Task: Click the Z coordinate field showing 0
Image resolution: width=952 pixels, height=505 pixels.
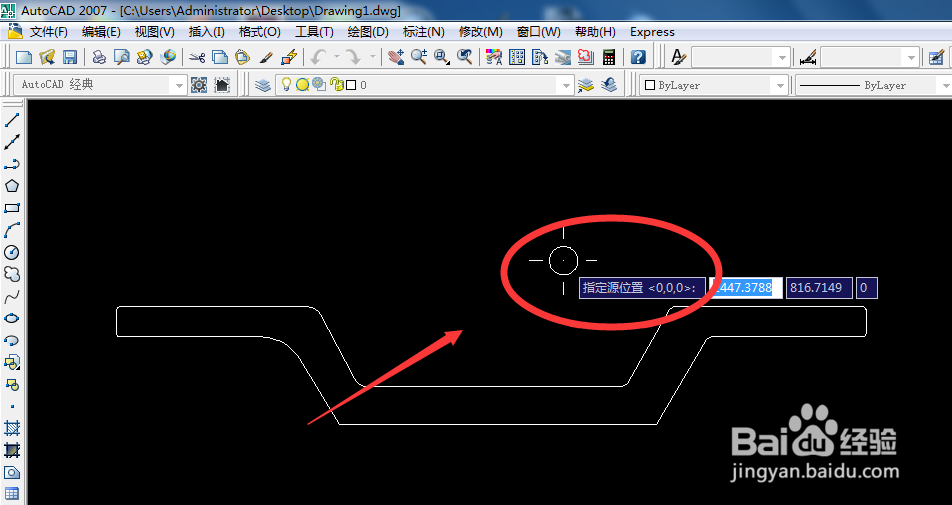Action: [866, 288]
